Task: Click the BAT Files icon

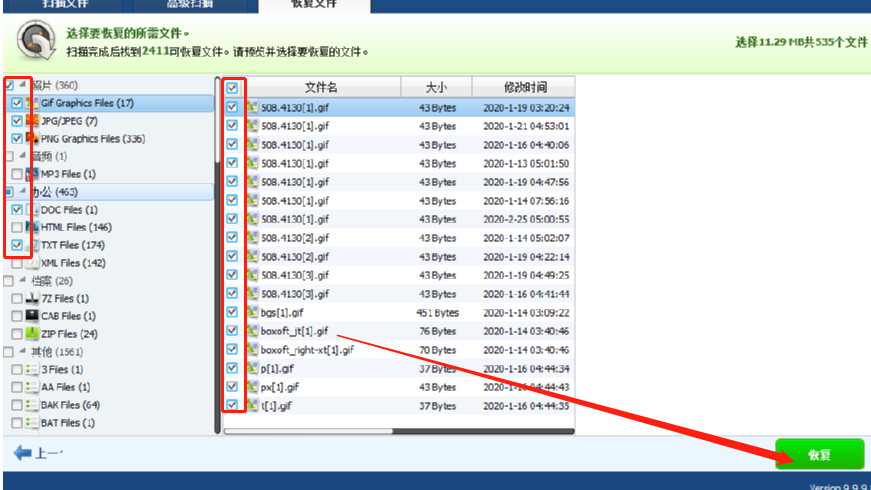Action: pyautogui.click(x=32, y=423)
